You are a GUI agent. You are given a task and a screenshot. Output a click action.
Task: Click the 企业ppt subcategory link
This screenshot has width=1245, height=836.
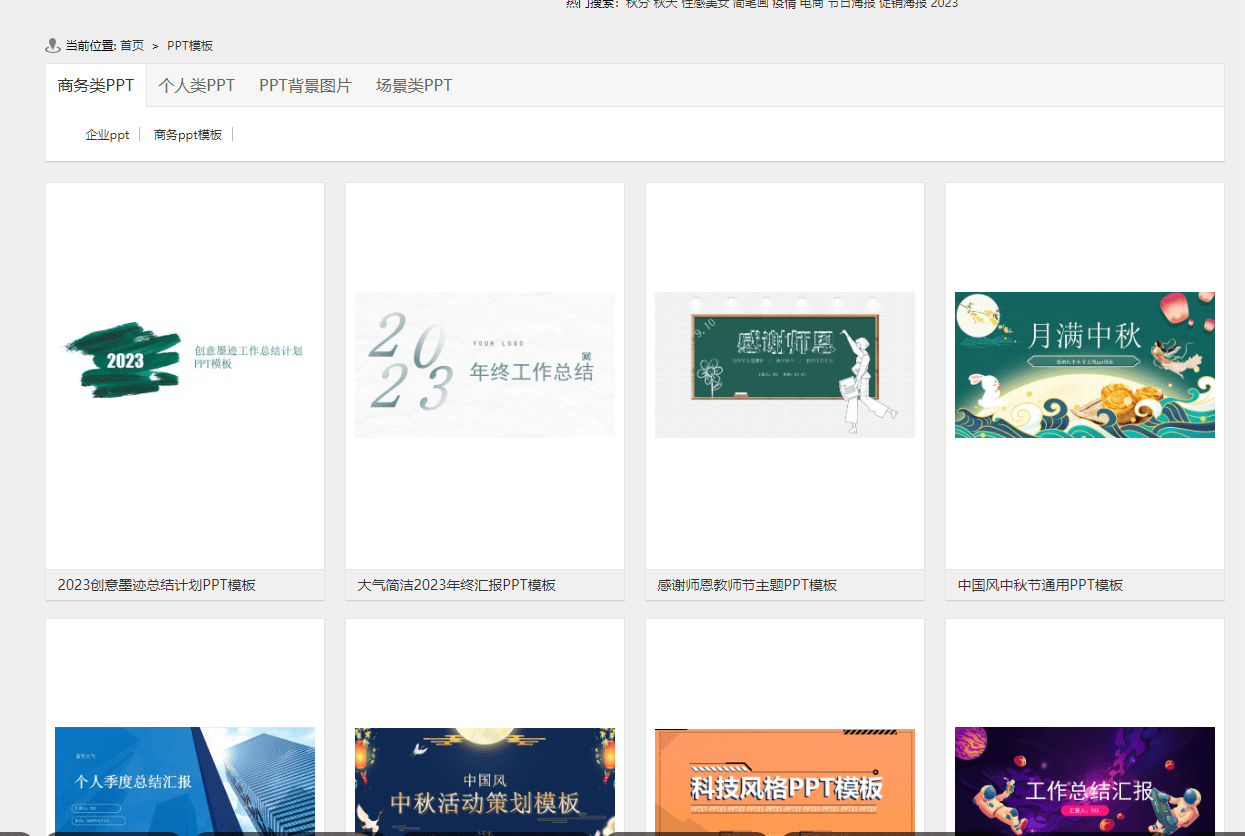point(107,135)
